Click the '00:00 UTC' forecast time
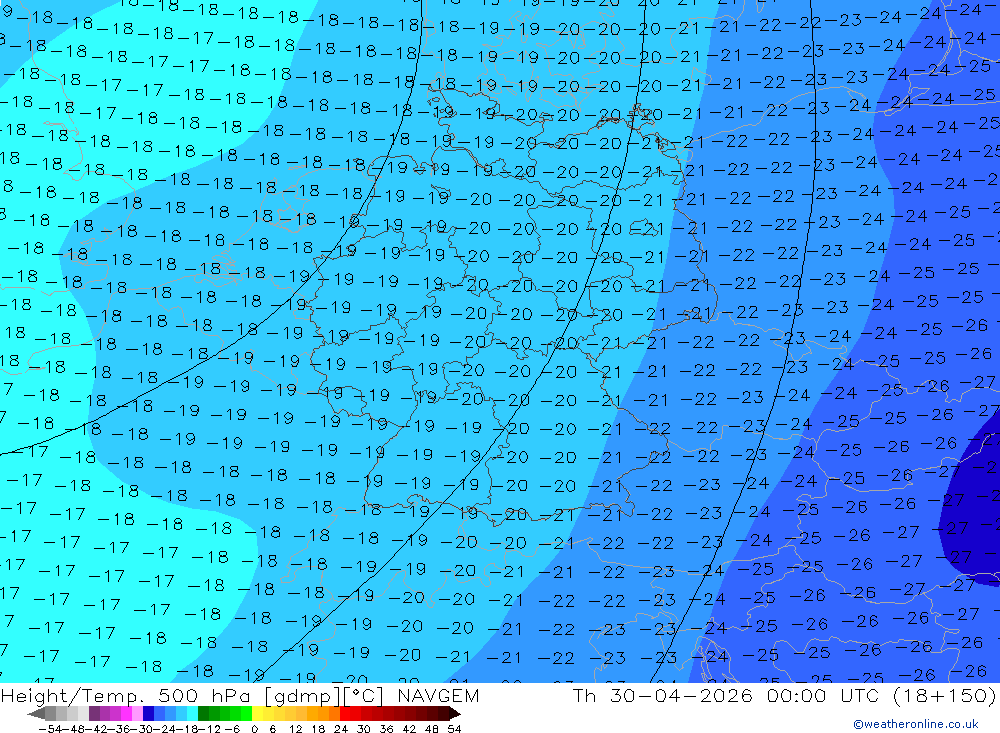This screenshot has width=1000, height=733. [823, 695]
